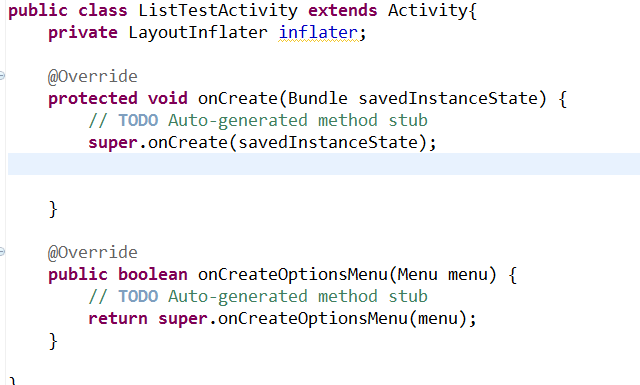Click the closing brace of onCreateOptionsMenu
This screenshot has width=640, height=385.
[x=53, y=341]
